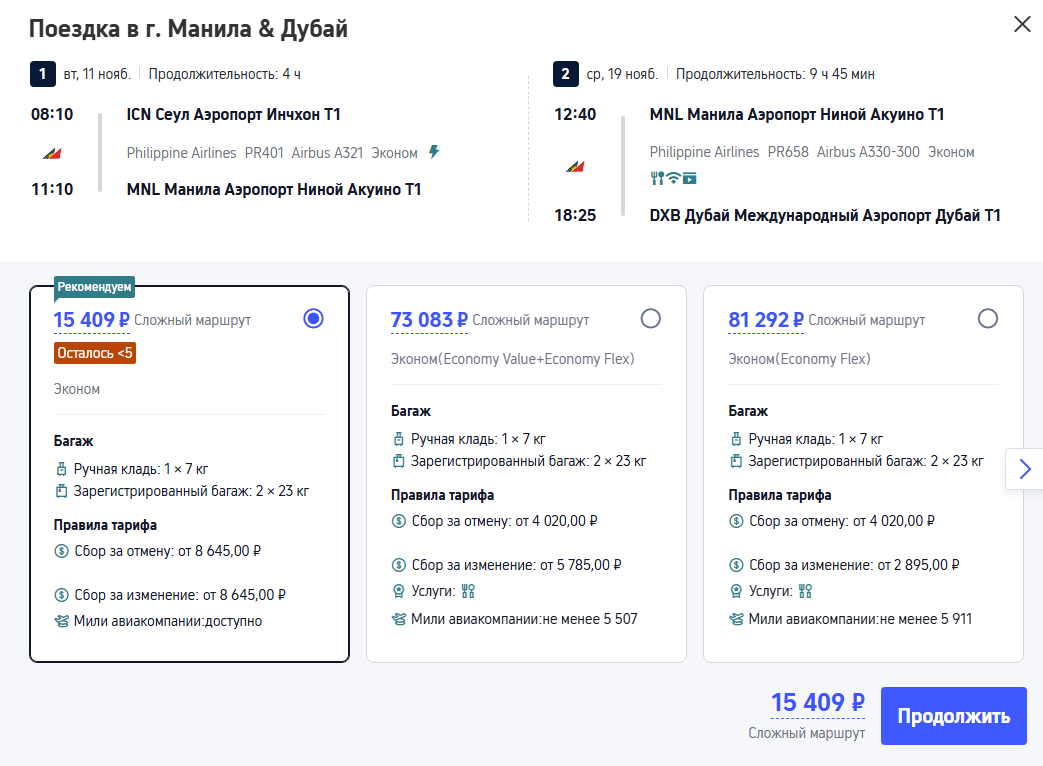Viewport: 1043px width, 766px height.
Task: Click services badge icon in 73 083 ₽ card
Action: [398, 591]
